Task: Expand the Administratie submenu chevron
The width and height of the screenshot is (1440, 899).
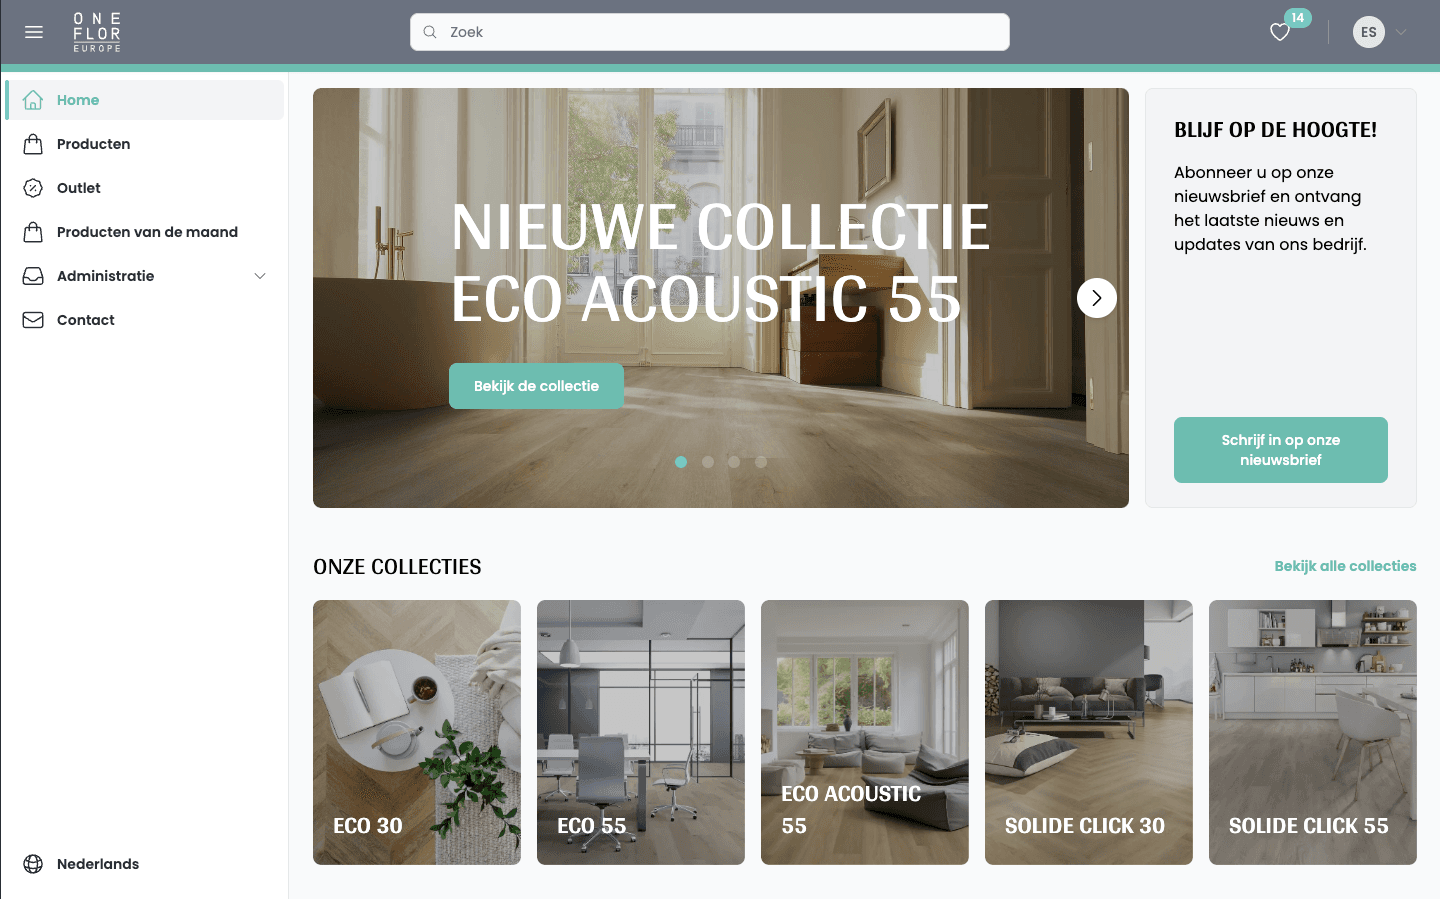Action: (260, 276)
